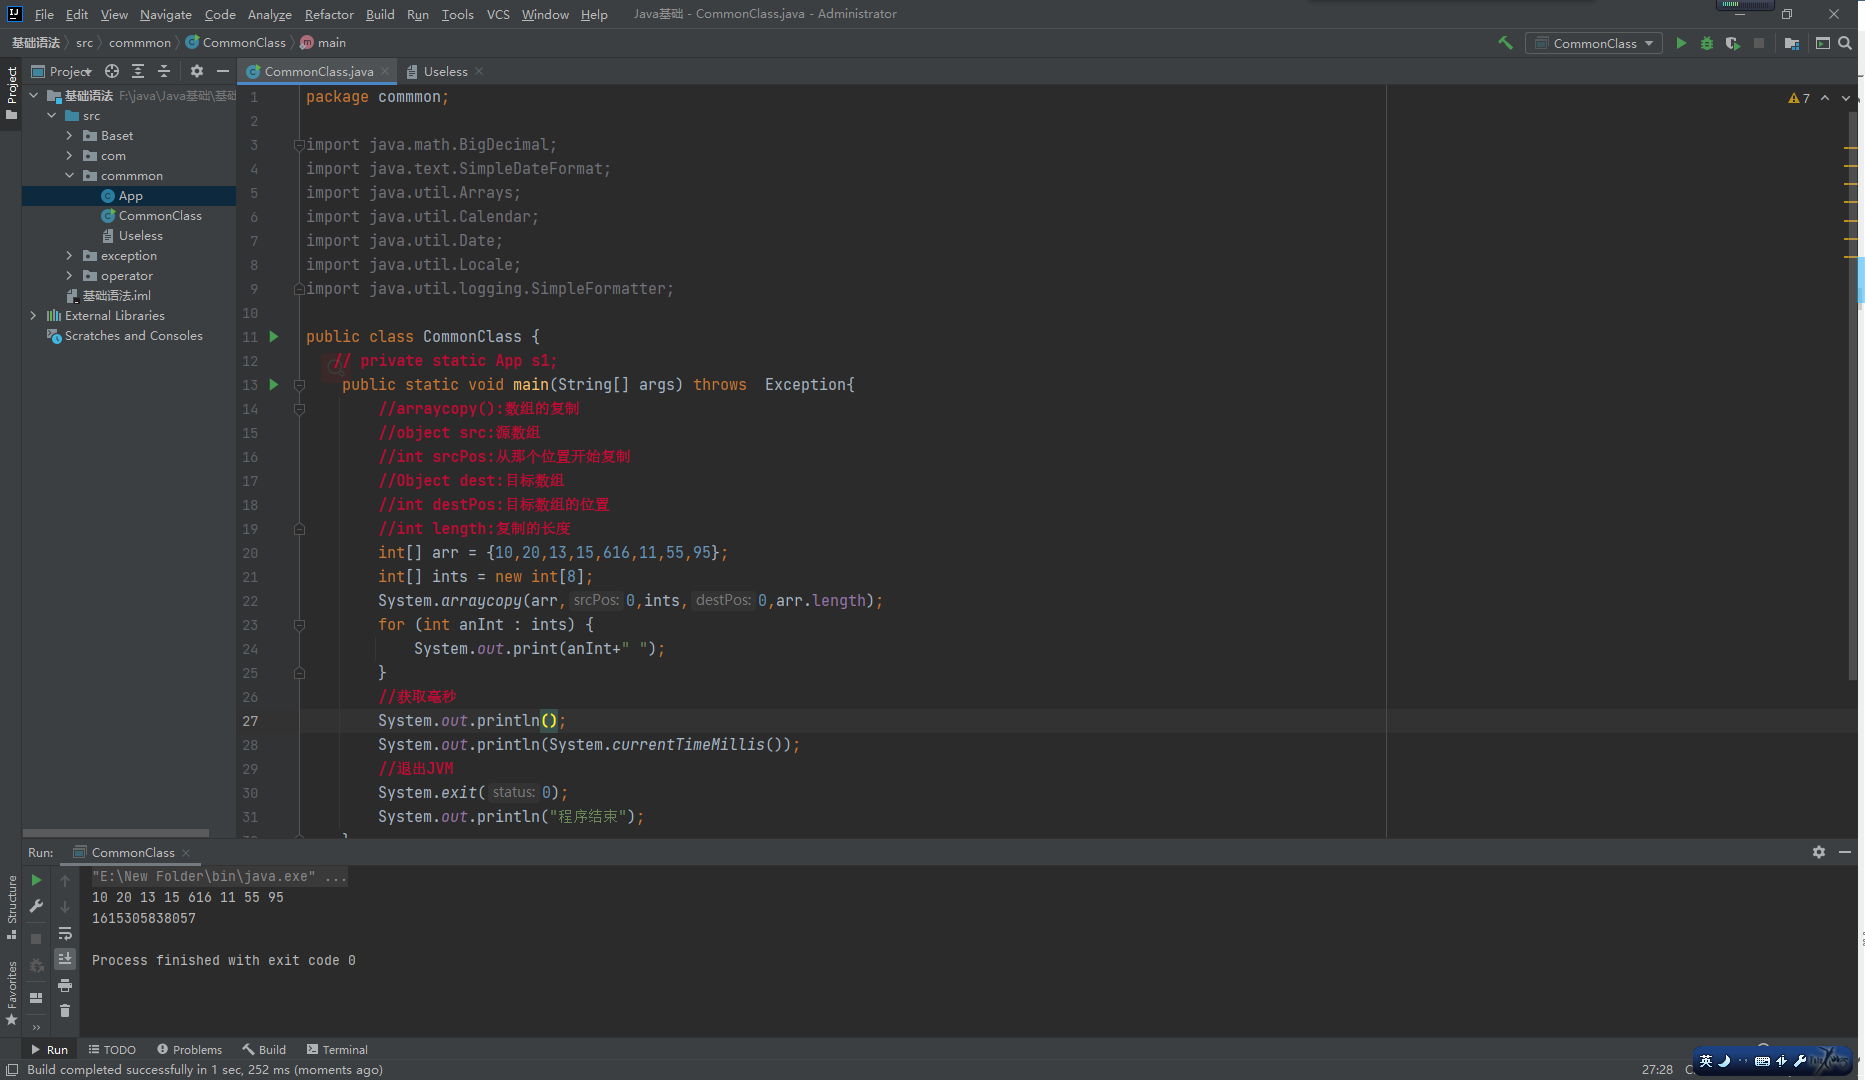Screen dimensions: 1865x1080
Task: Close the CommonClass.java editor tab
Action: tap(385, 71)
